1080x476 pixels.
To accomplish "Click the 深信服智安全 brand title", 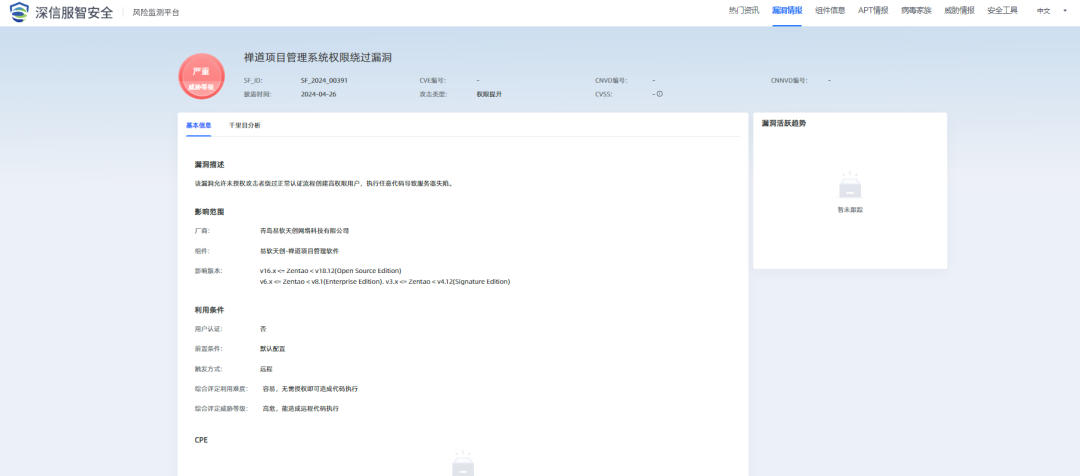I will 74,12.
